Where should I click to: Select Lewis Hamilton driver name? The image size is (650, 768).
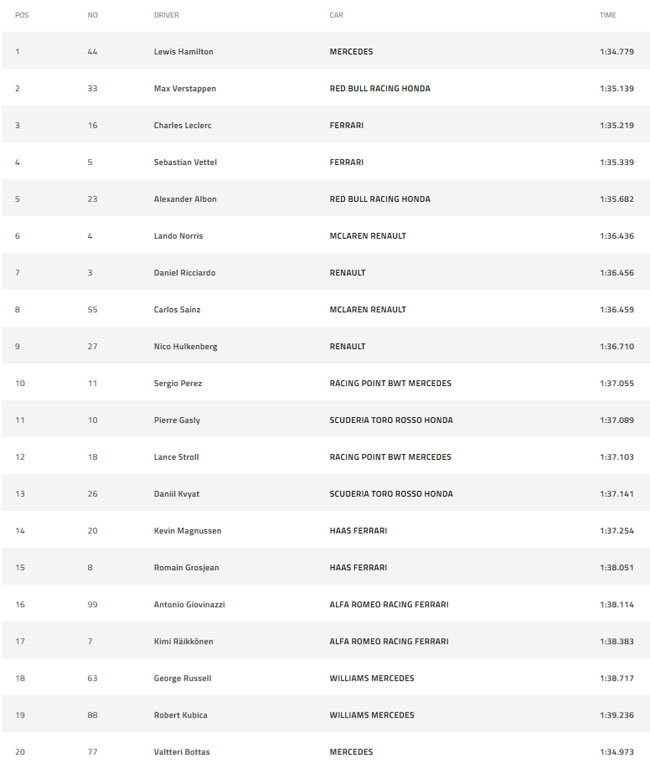[183, 51]
